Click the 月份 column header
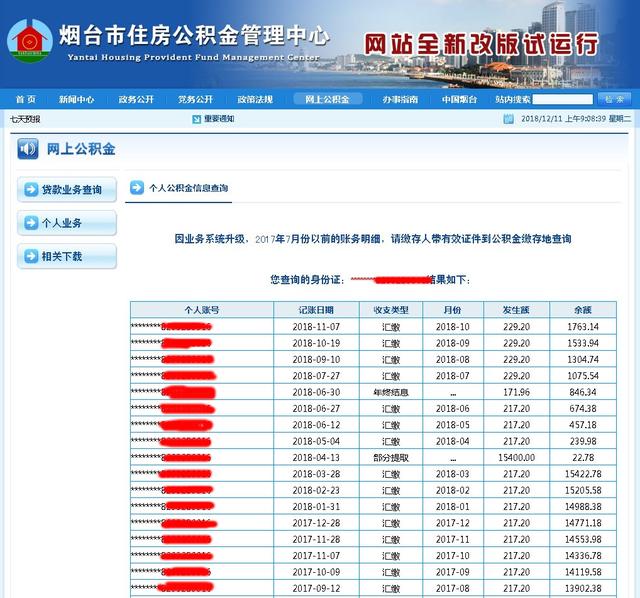Screen dimensions: 640x598 pos(453,310)
